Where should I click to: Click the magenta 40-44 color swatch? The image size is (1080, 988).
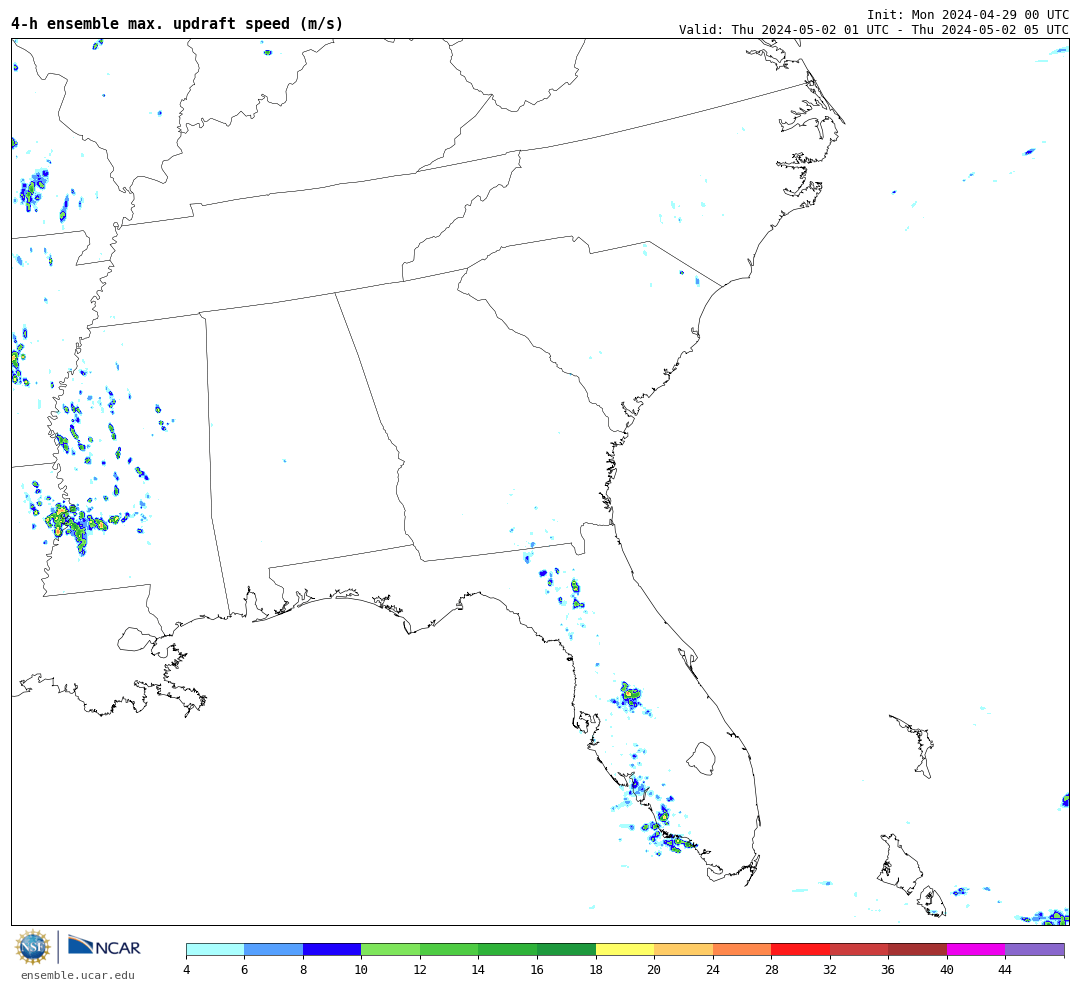click(976, 949)
